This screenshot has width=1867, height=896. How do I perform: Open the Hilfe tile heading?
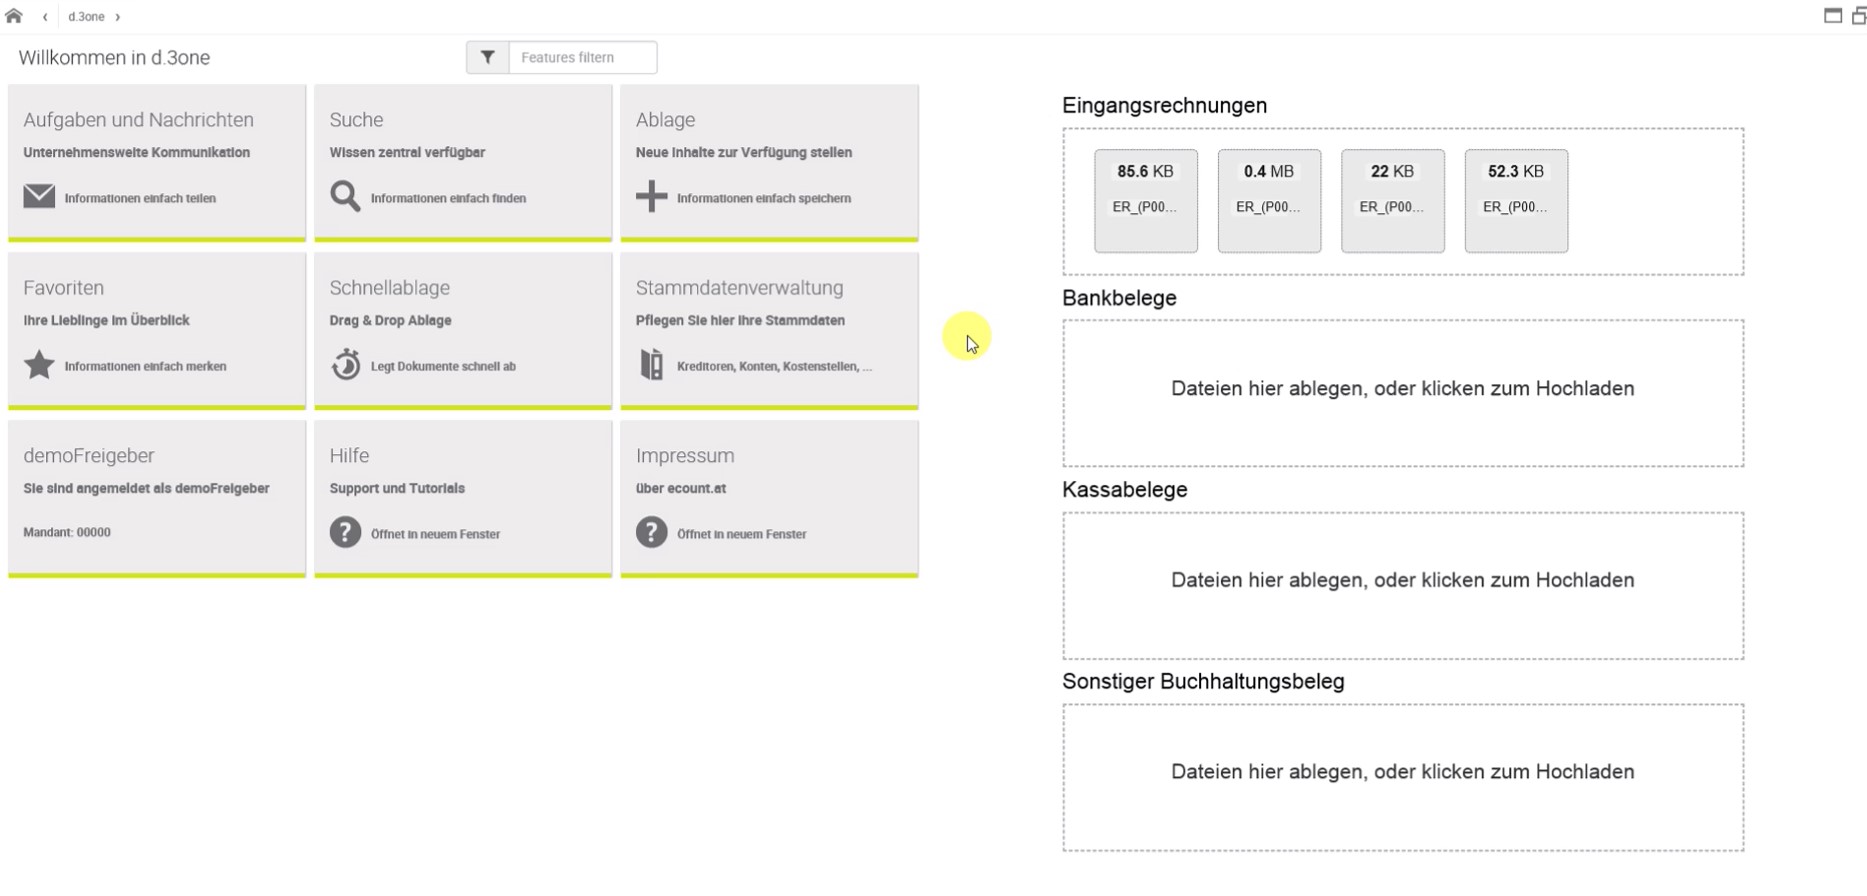[x=349, y=455]
